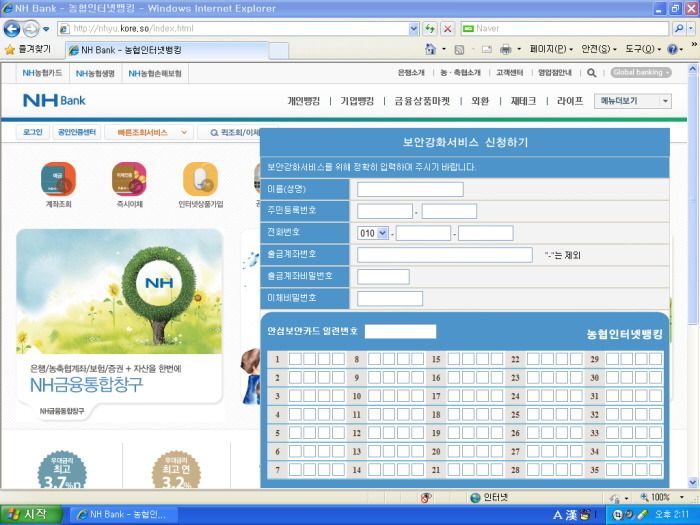Click the middle 전화번호 input field
Screen dimensions: 700x525
pyautogui.click(x=423, y=233)
